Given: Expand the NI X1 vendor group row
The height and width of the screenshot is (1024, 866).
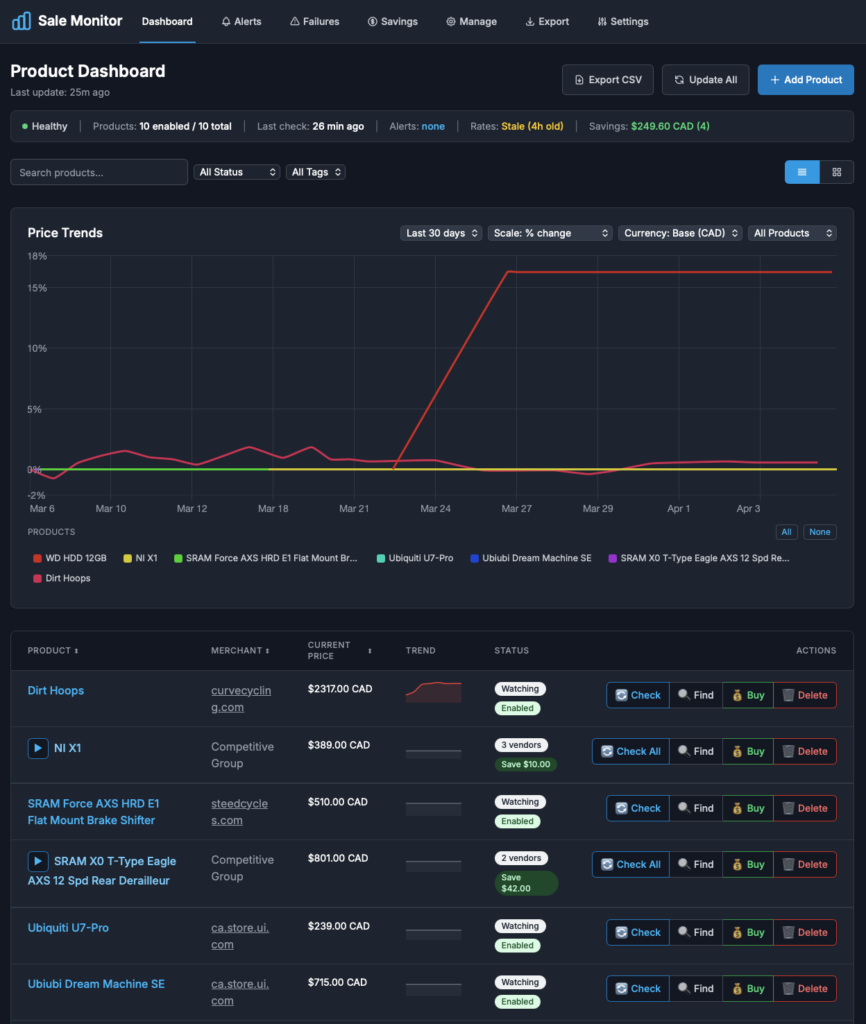Looking at the screenshot, I should pyautogui.click(x=38, y=747).
